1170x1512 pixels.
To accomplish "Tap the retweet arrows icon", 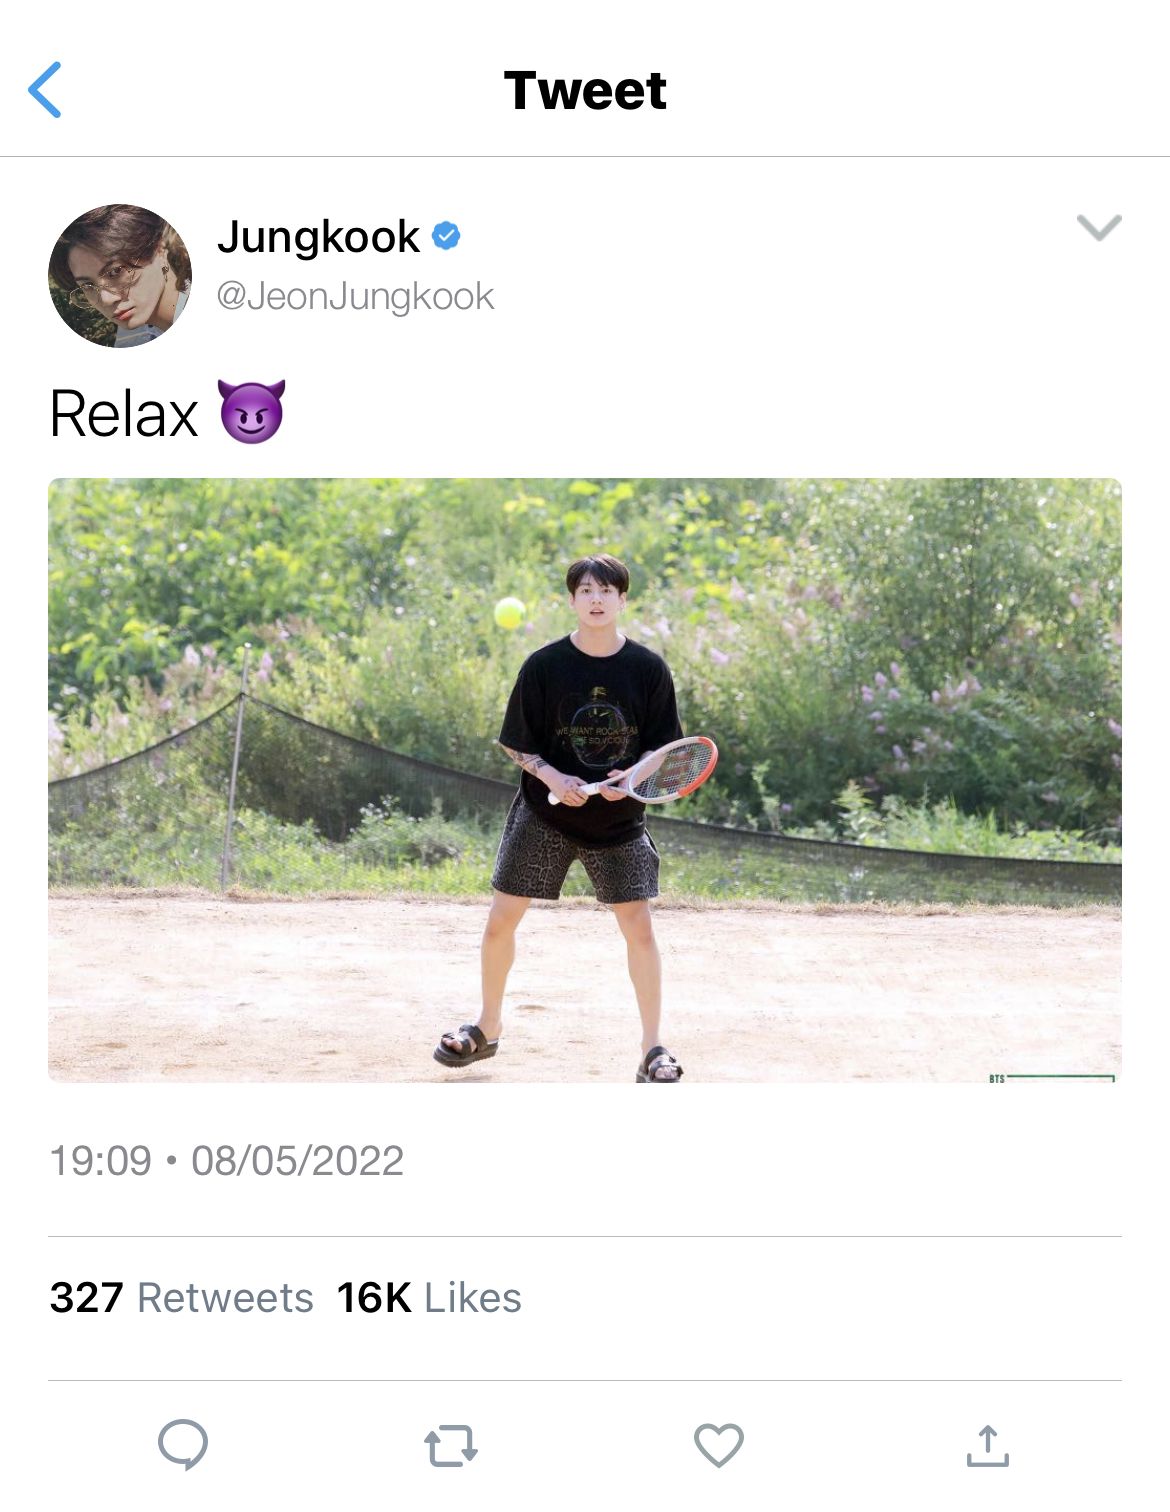I will (x=451, y=1446).
